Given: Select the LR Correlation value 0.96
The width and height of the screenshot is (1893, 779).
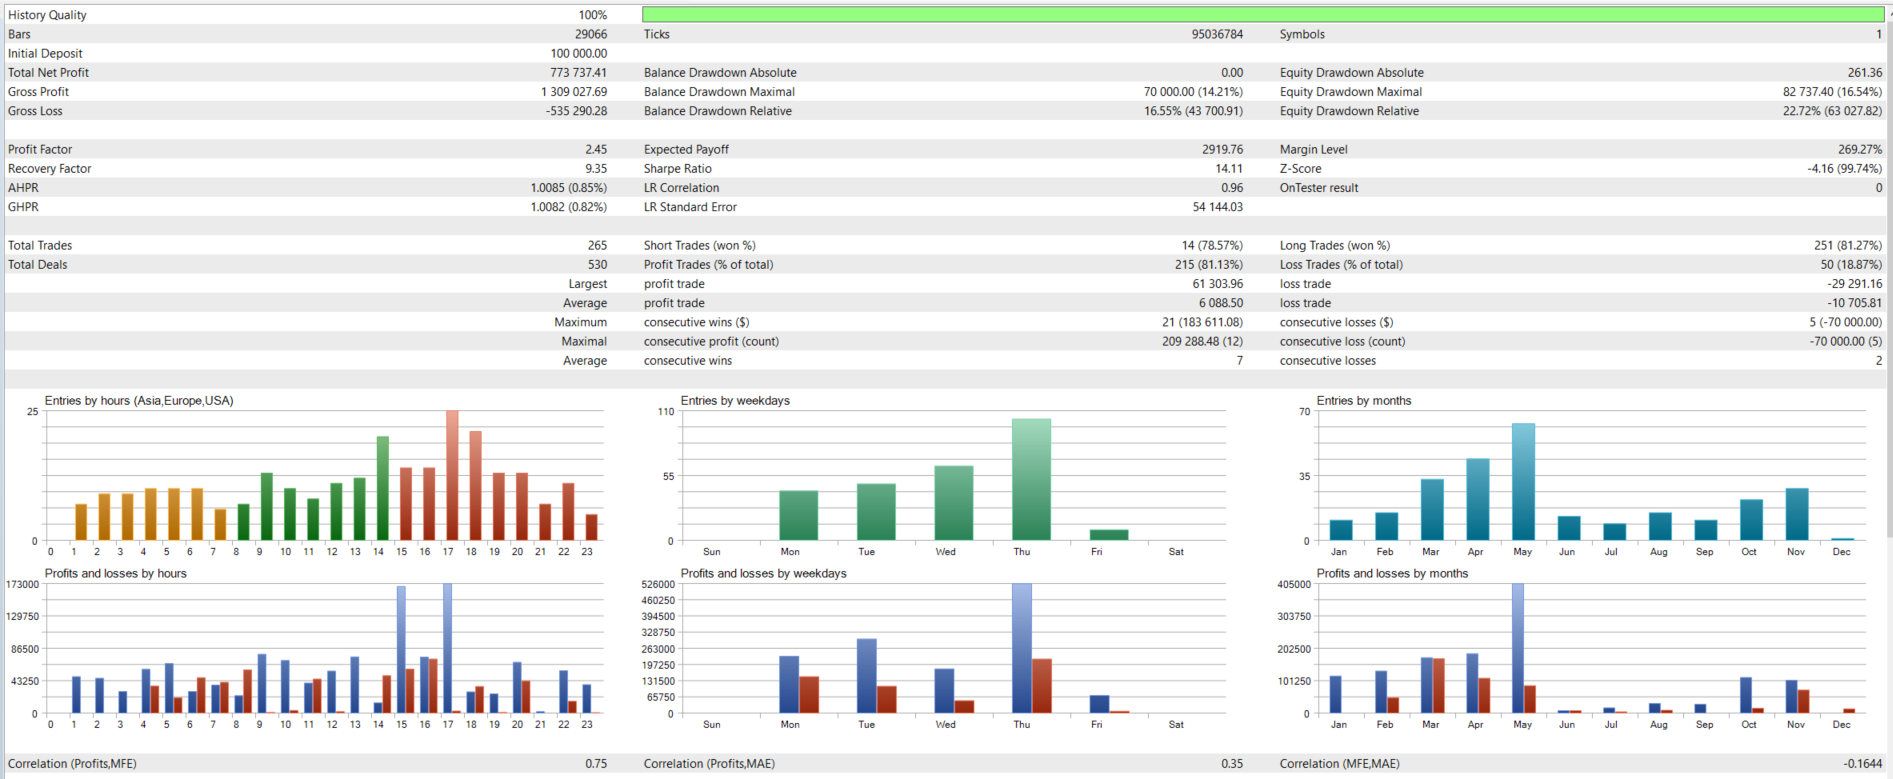Looking at the screenshot, I should 1232,188.
